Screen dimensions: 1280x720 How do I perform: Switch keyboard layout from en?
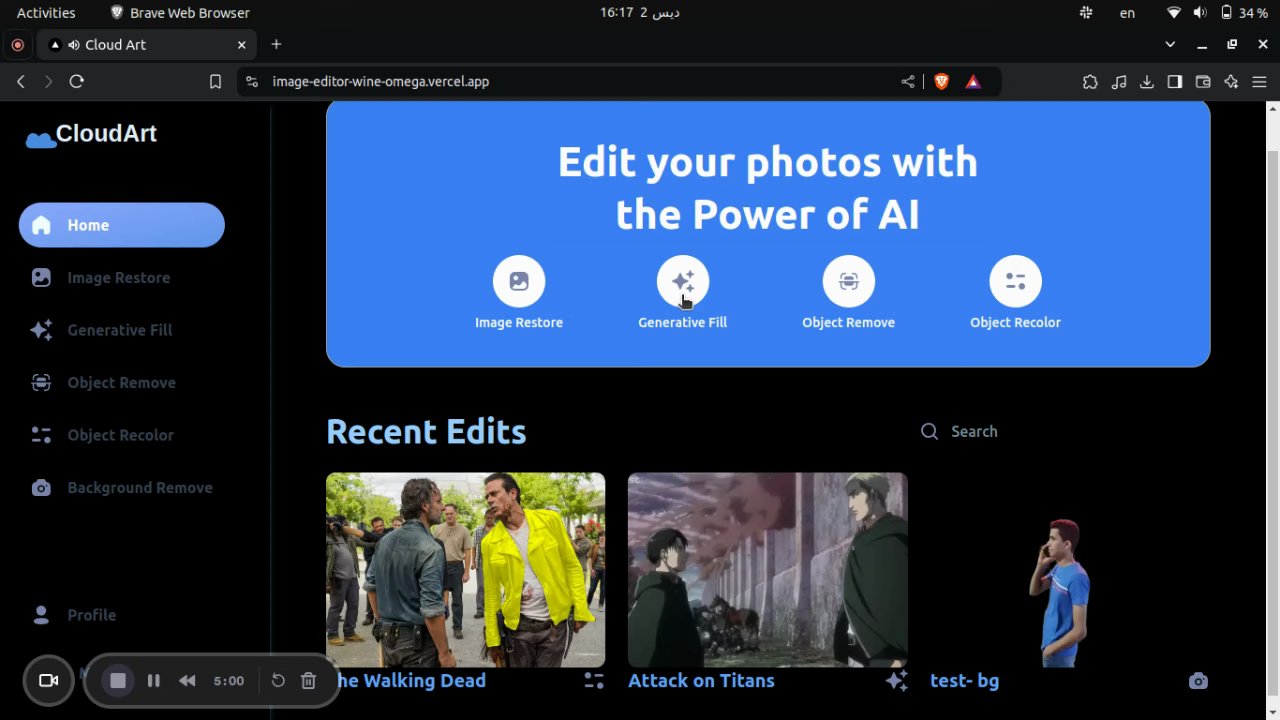tap(1127, 12)
